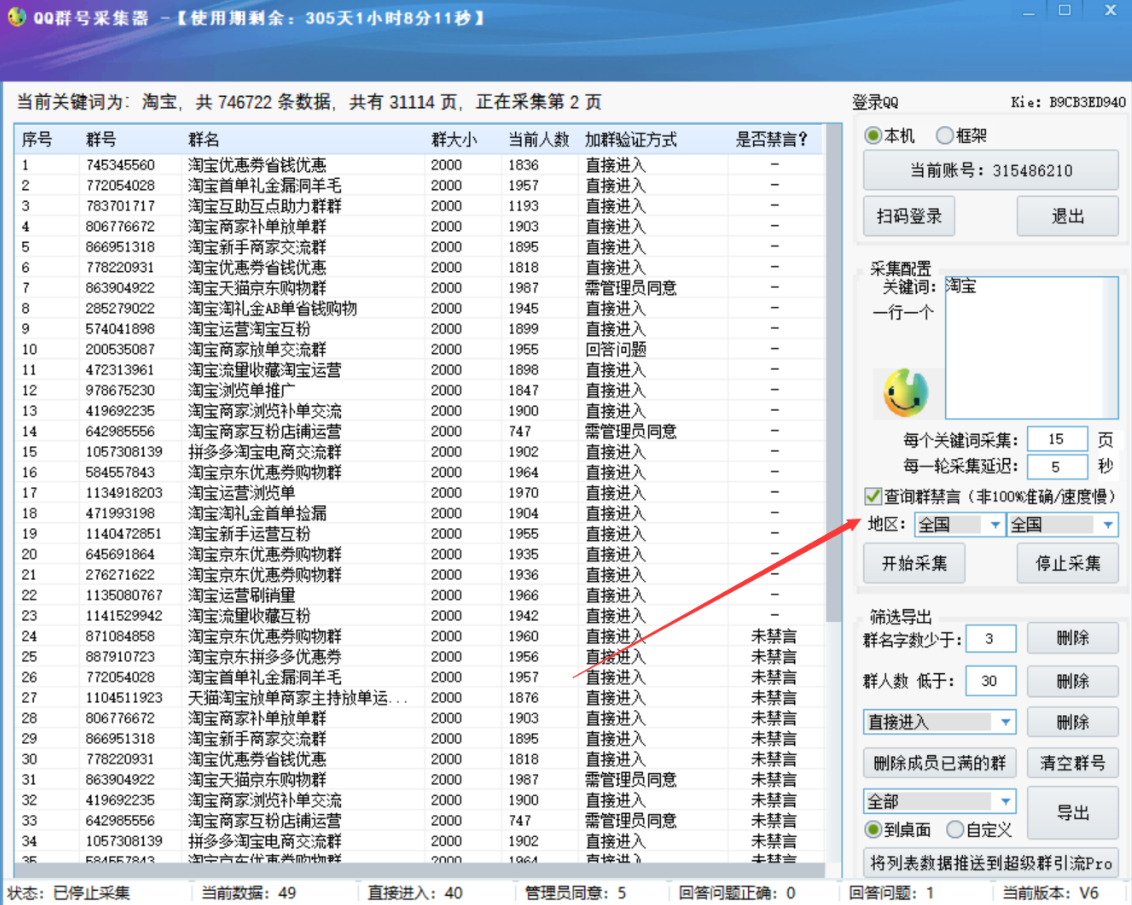Click group number 472313961
Viewport: 1132px width, 905px height.
(120, 370)
